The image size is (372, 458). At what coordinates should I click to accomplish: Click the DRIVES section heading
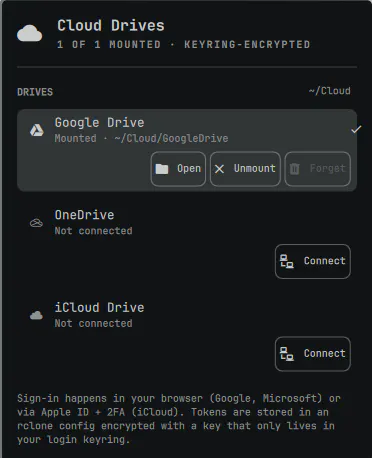click(x=35, y=92)
